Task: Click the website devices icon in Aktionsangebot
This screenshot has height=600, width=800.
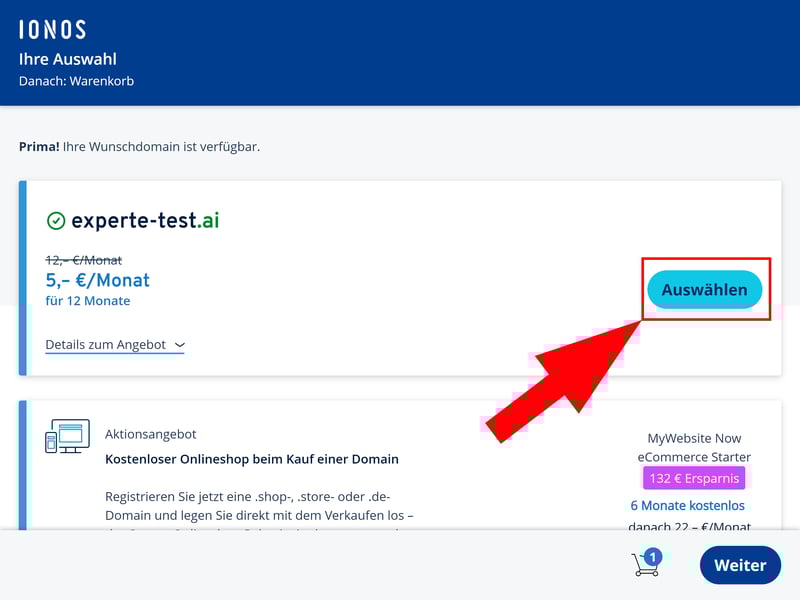Action: (67, 436)
